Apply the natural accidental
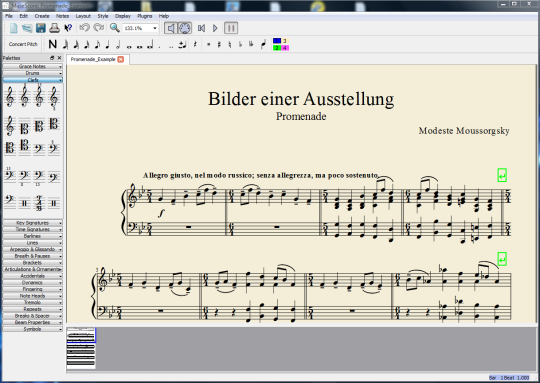Viewport: 540px width, 383px height. (230, 44)
